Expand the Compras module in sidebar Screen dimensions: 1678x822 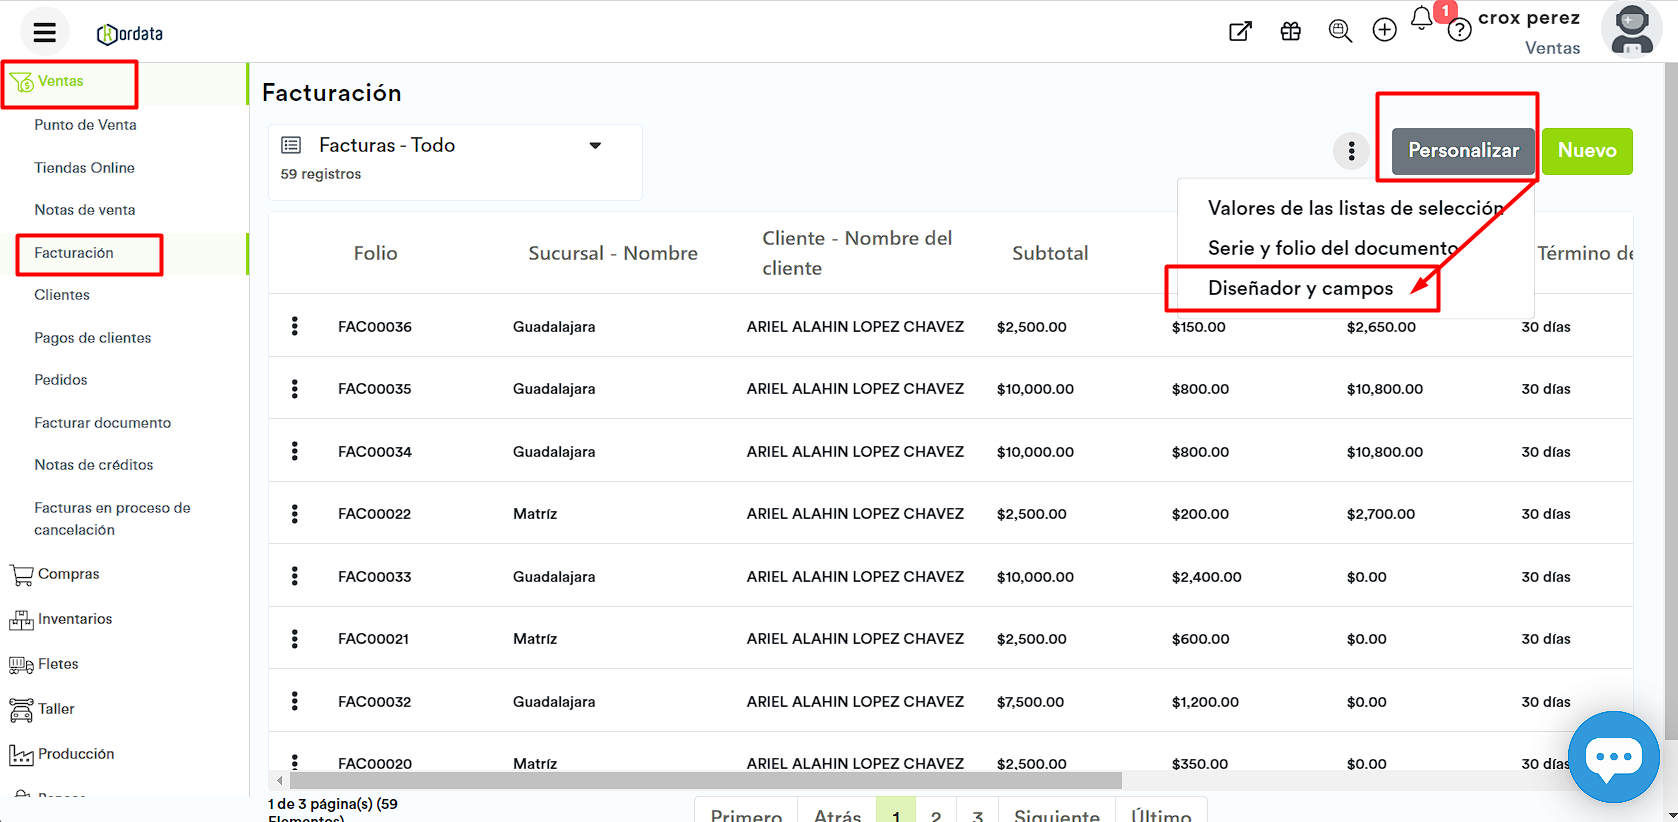tap(68, 574)
